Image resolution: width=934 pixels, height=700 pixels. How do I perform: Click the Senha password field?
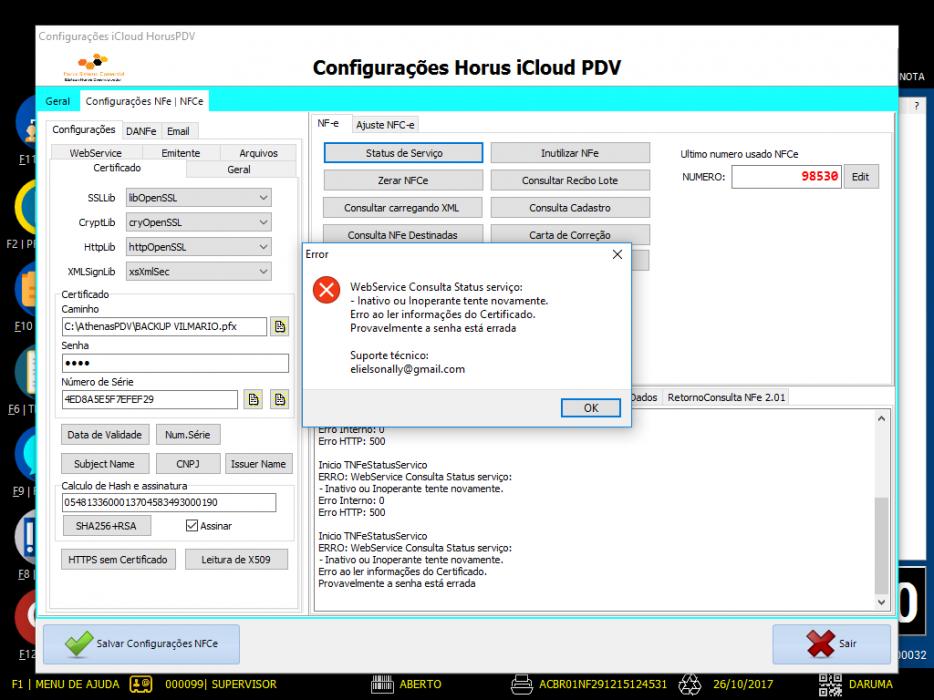175,363
